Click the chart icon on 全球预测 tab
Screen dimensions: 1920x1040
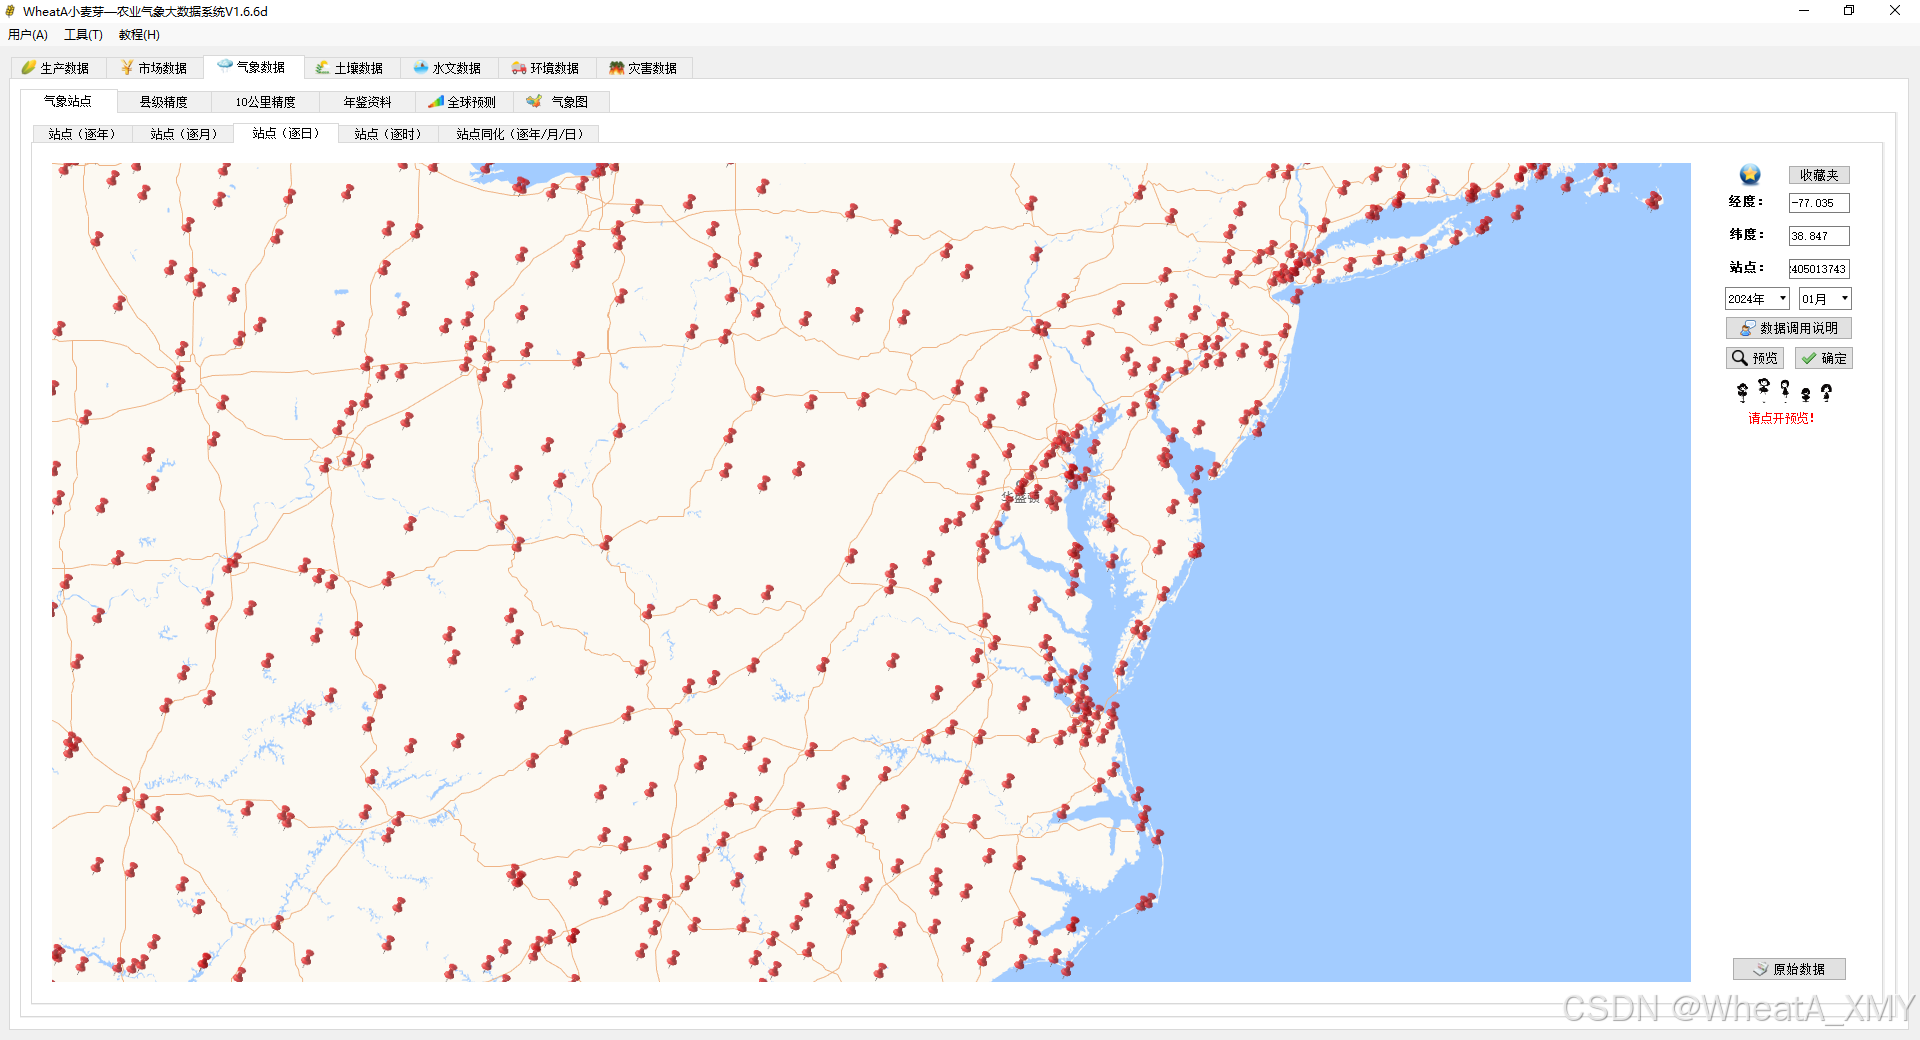click(436, 101)
